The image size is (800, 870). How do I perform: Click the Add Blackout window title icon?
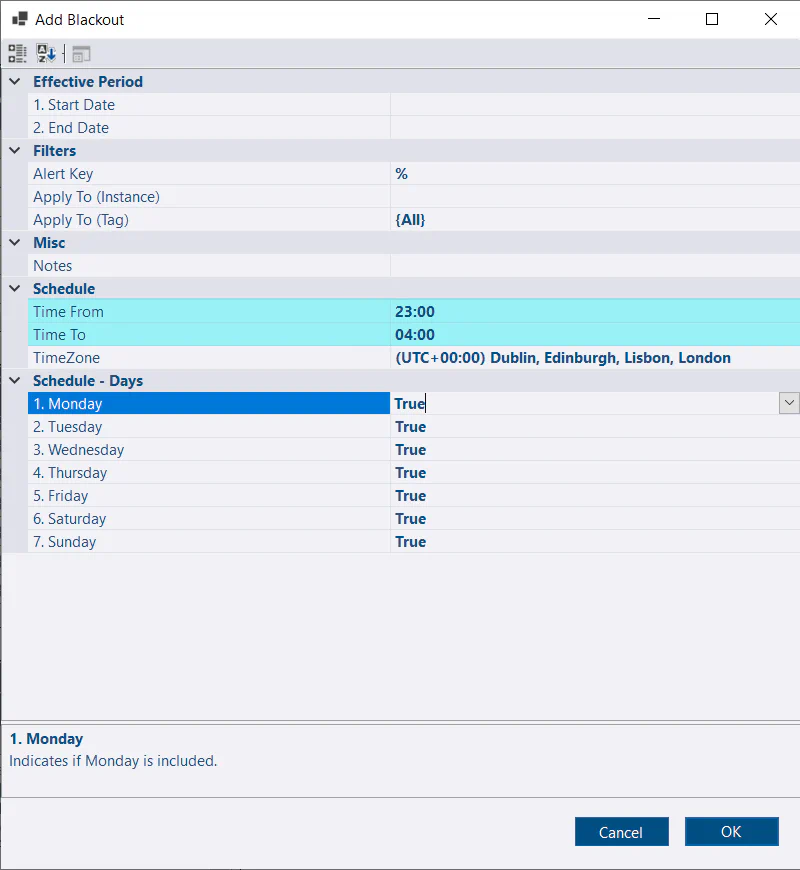pyautogui.click(x=19, y=19)
